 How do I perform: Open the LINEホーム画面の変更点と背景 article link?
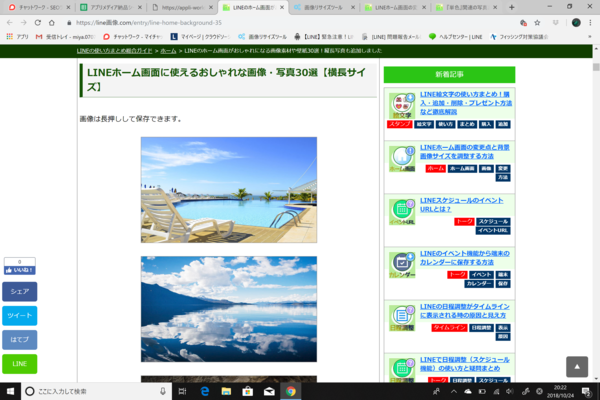pyautogui.click(x=465, y=152)
